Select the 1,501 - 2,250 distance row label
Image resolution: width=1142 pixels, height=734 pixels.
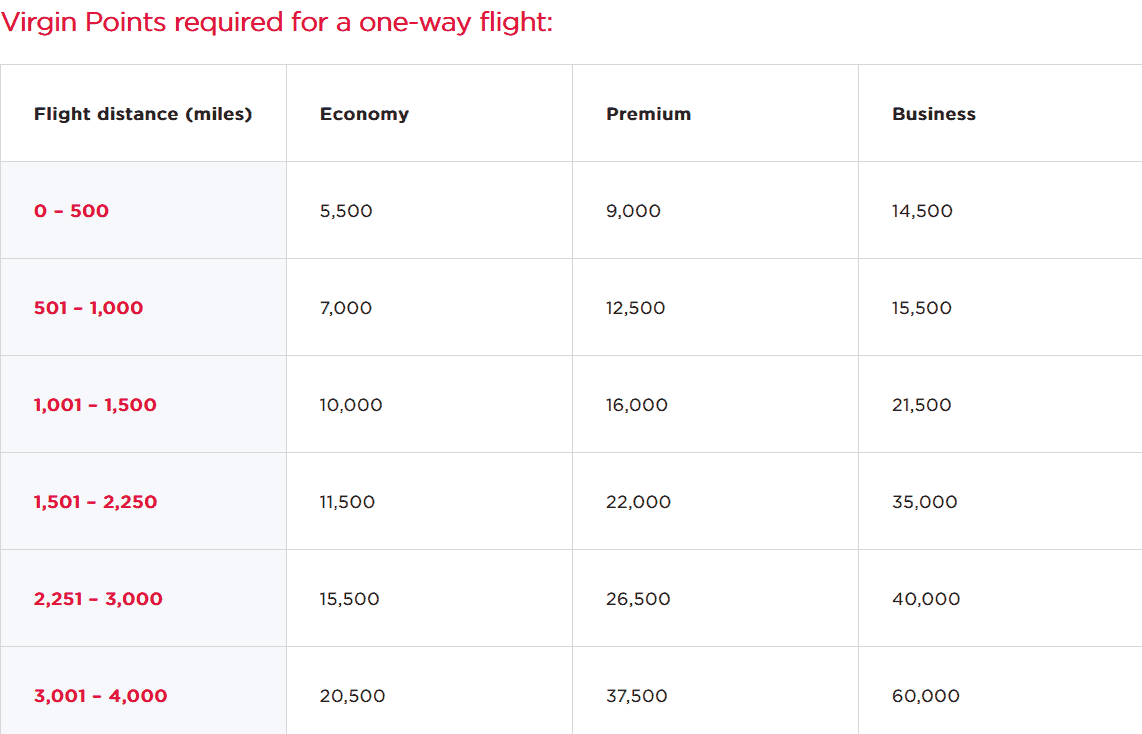95,502
